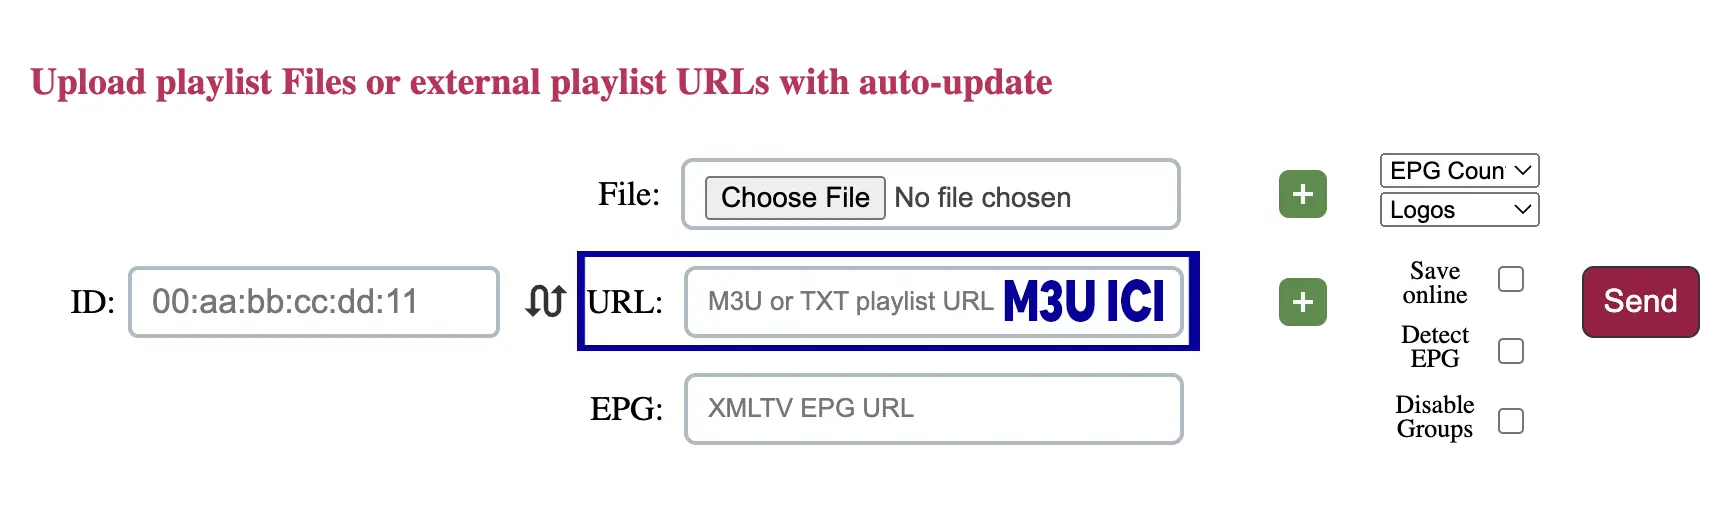Check the Disable Groups checkbox
The width and height of the screenshot is (1730, 527).
pyautogui.click(x=1510, y=421)
